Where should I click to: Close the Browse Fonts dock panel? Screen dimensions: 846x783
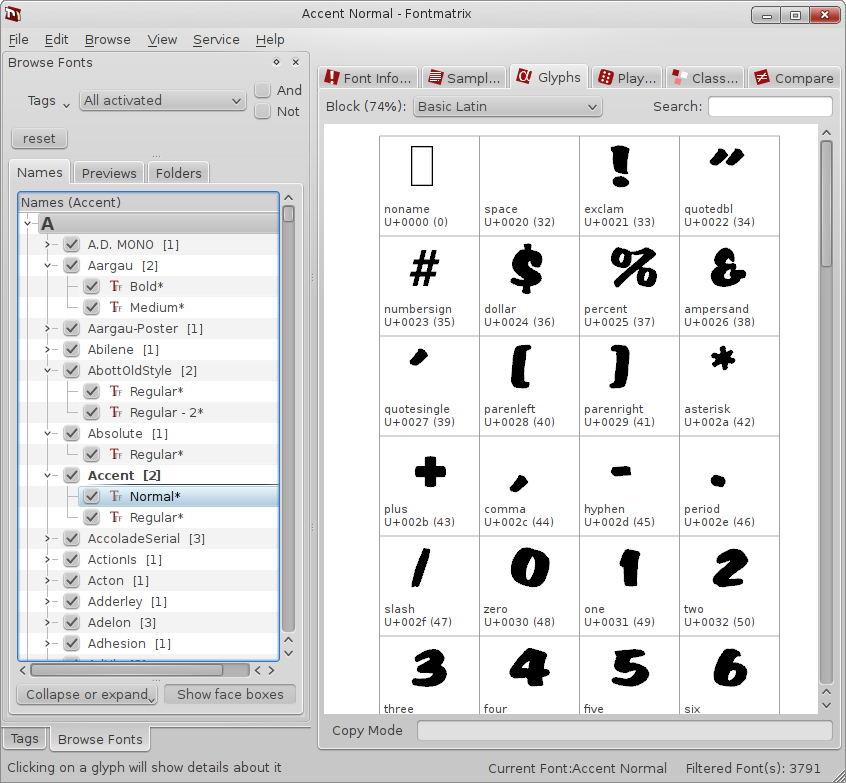[x=296, y=62]
